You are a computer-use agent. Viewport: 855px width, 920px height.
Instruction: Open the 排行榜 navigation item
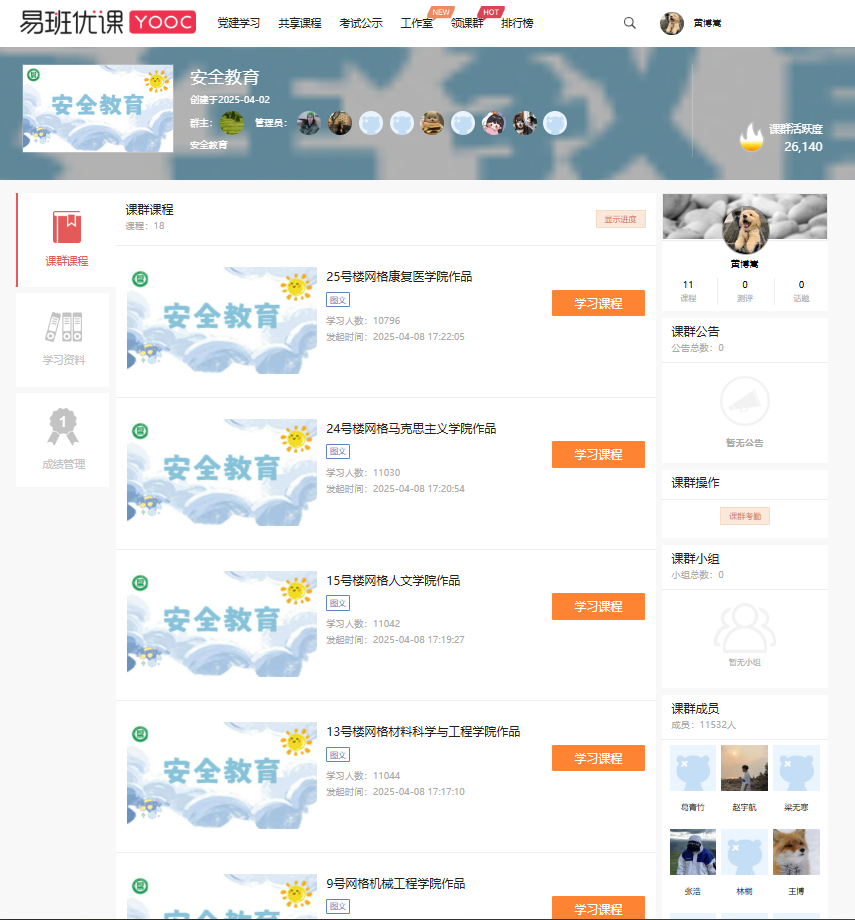517,23
